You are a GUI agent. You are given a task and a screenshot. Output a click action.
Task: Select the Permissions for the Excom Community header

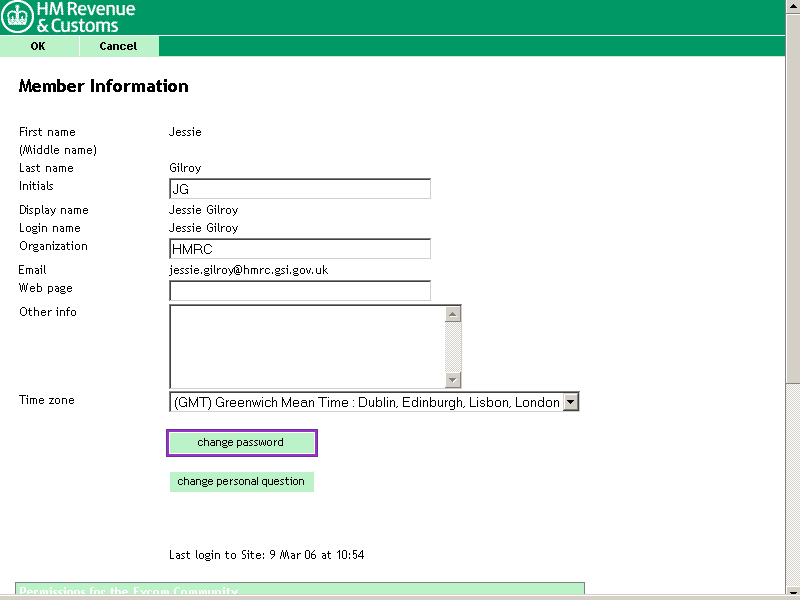[300, 591]
